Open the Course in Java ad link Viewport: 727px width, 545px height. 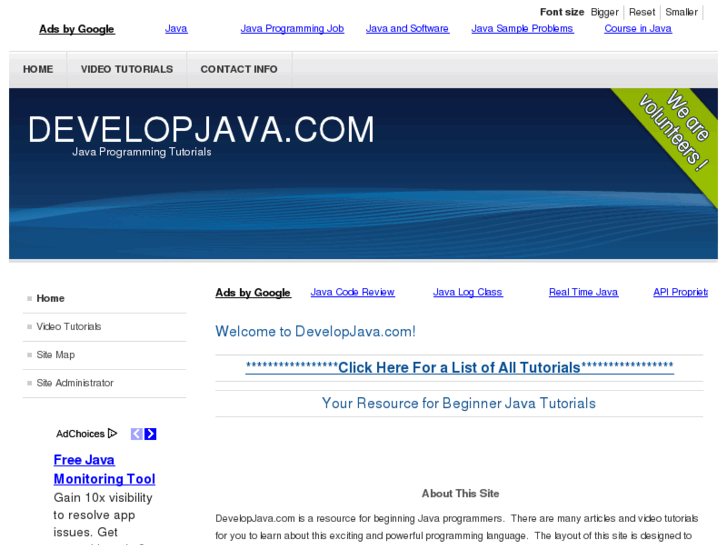pos(638,28)
